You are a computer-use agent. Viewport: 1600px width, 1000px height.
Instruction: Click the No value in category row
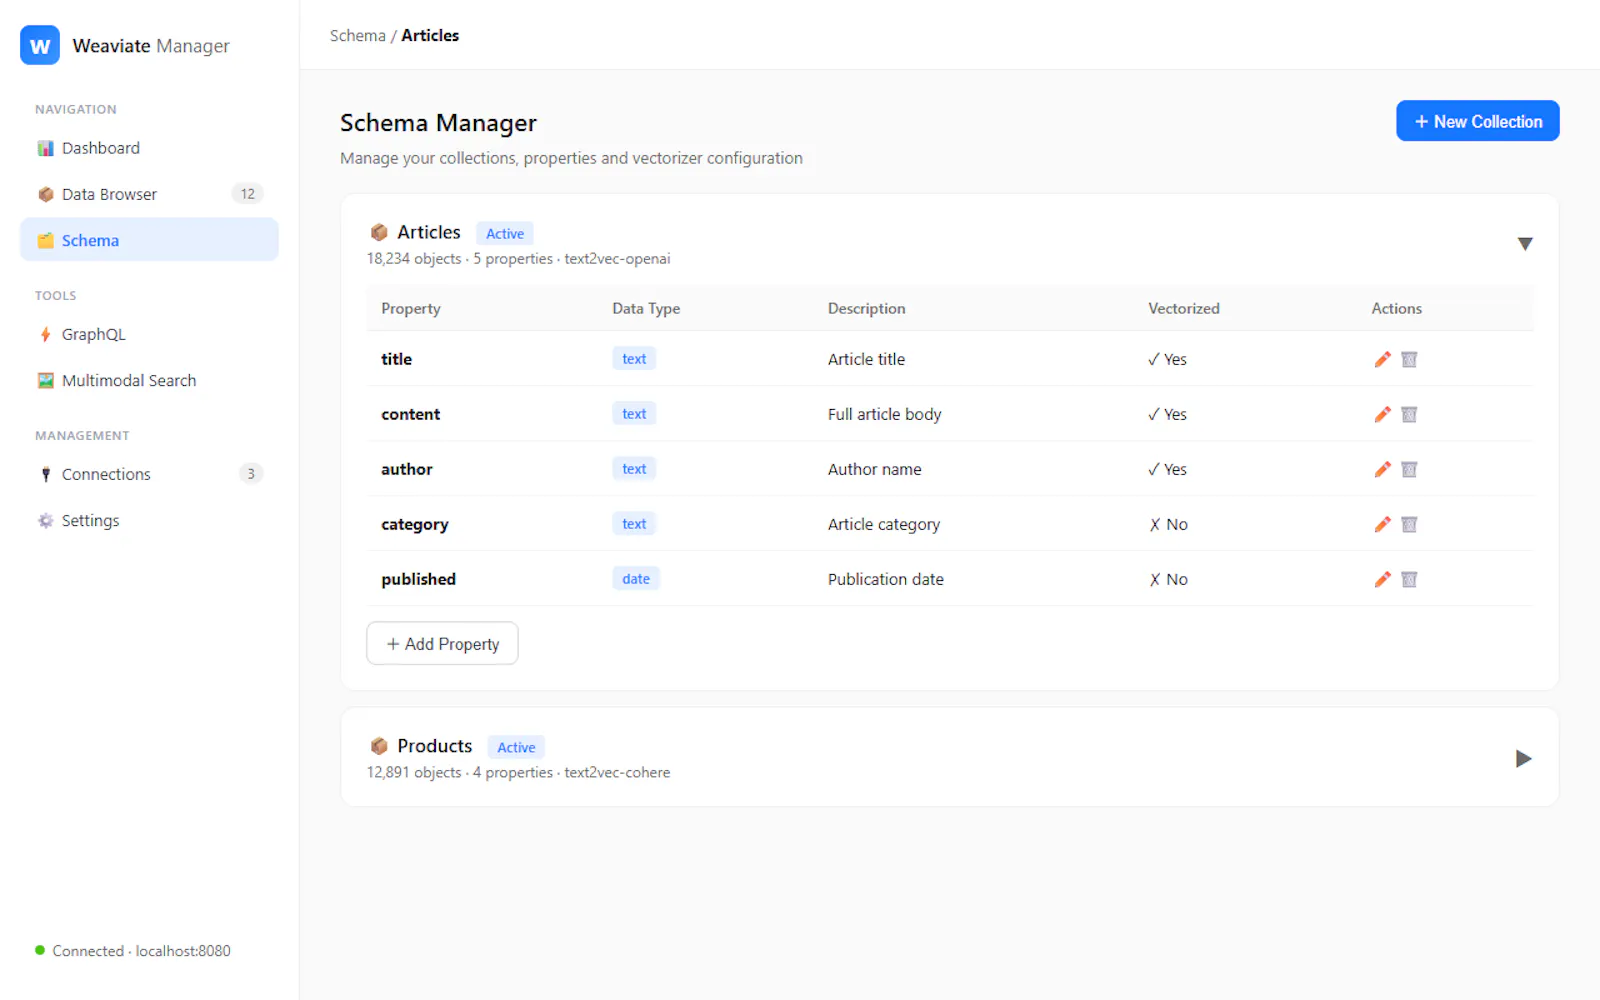(1168, 524)
